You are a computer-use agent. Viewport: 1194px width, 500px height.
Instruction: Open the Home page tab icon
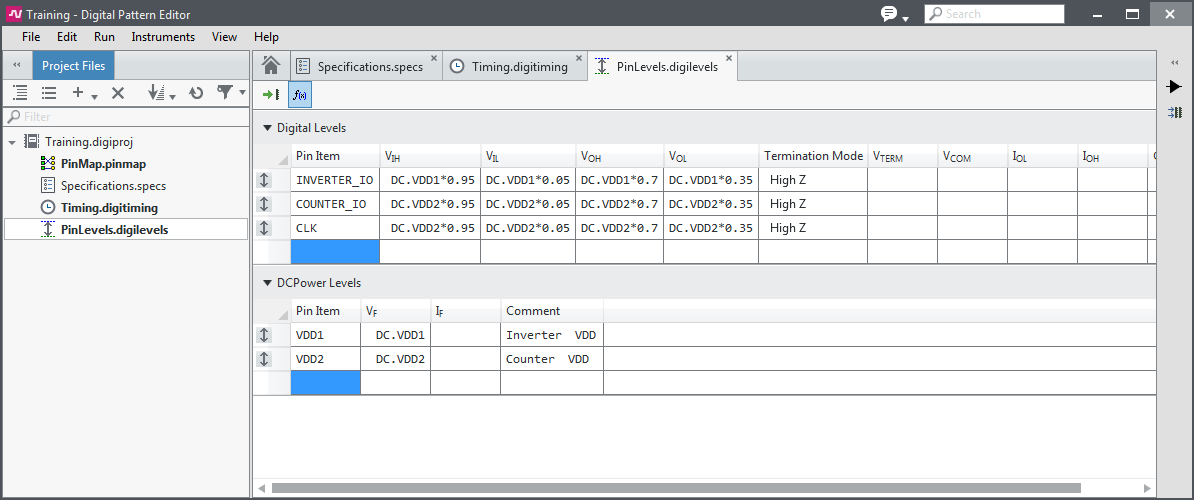pyautogui.click(x=270, y=65)
